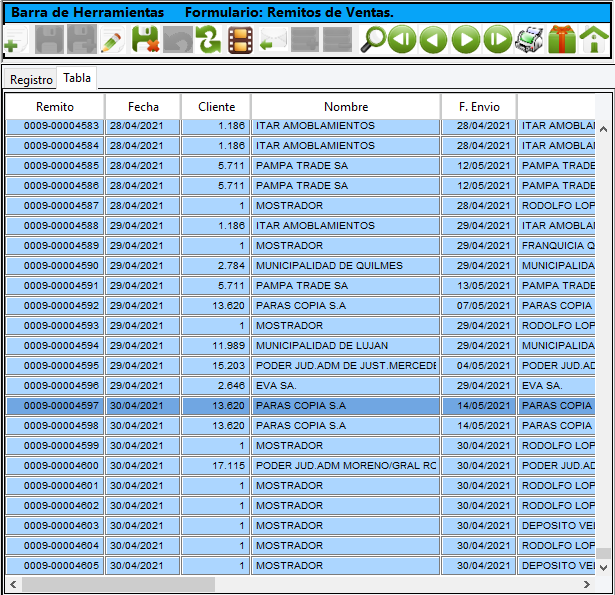Click the film strip icon
This screenshot has height=595, width=615.
240,40
